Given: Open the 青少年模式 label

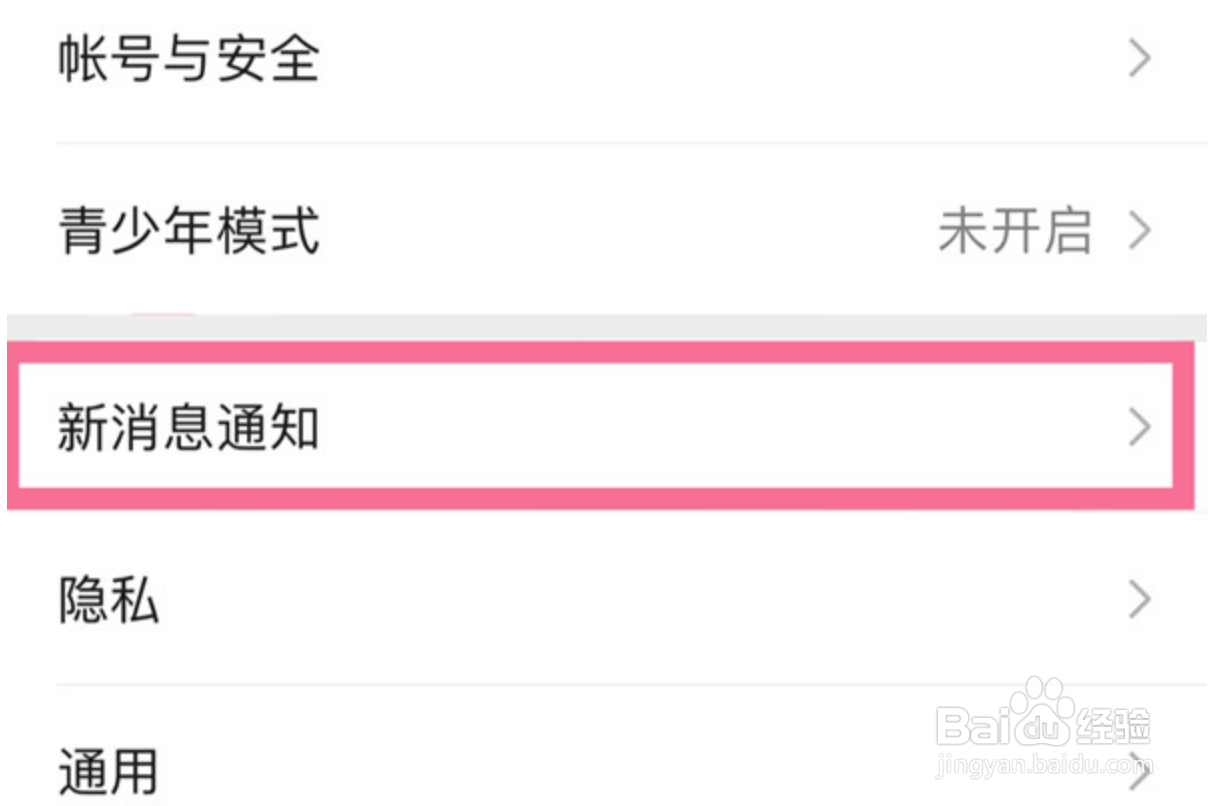Looking at the screenshot, I should pyautogui.click(x=188, y=232).
